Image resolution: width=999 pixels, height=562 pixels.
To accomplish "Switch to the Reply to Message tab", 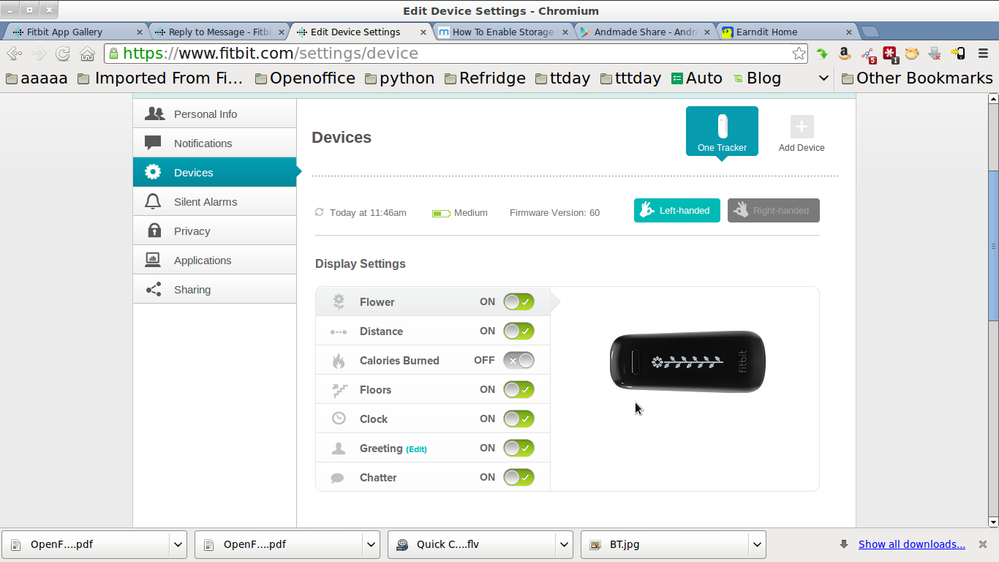I will point(219,32).
